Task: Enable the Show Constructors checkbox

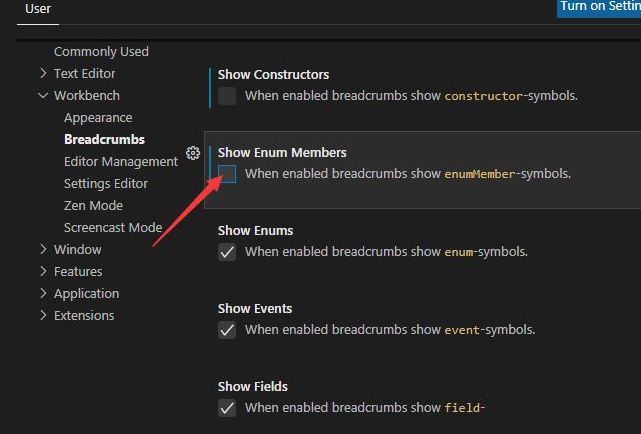Action: tap(227, 96)
